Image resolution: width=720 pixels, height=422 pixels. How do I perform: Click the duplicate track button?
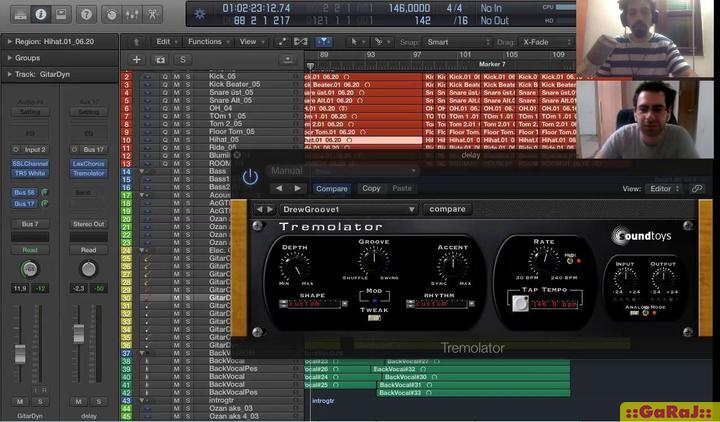(160, 59)
